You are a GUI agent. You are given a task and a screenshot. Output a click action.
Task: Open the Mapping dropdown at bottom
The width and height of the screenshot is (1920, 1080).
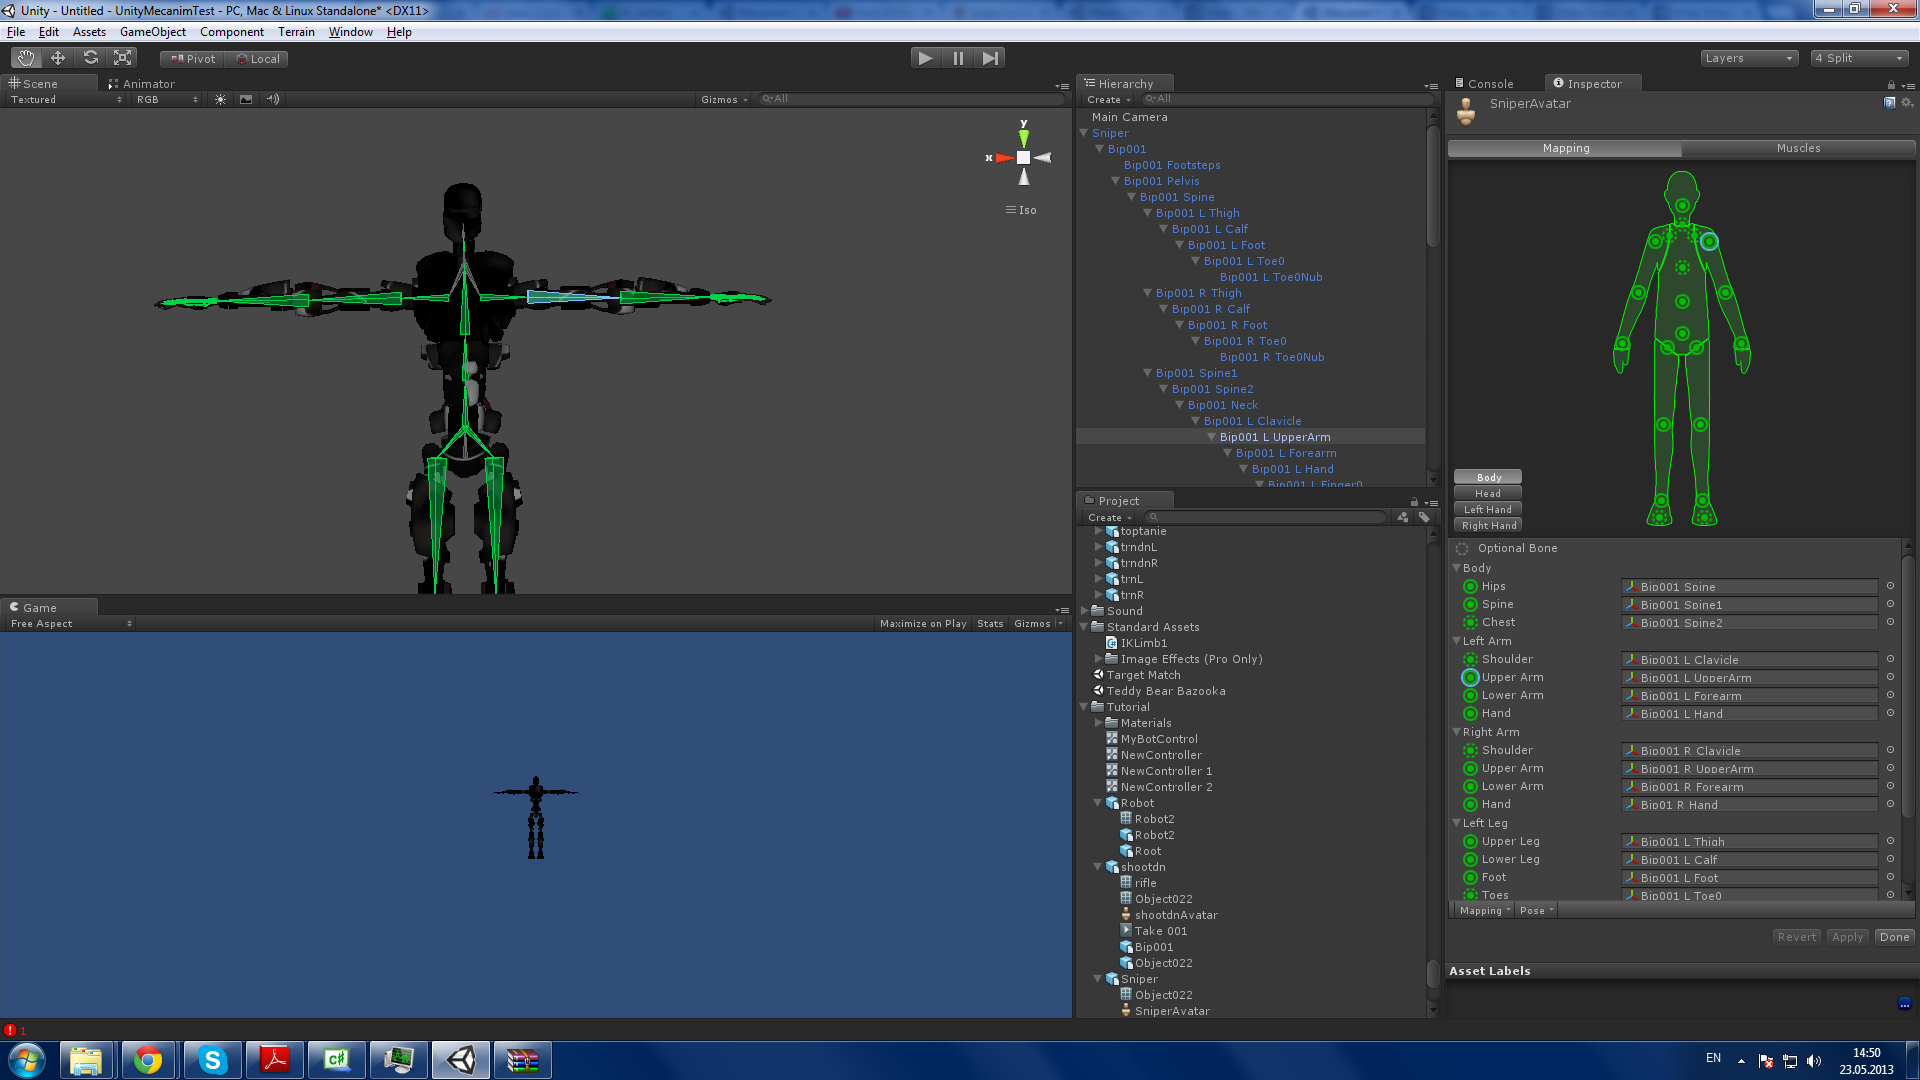click(x=1484, y=911)
